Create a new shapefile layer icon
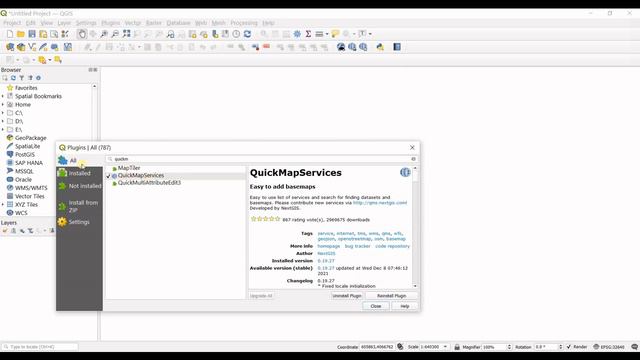Screen dimensions: 640x360 (x=32, y=47)
